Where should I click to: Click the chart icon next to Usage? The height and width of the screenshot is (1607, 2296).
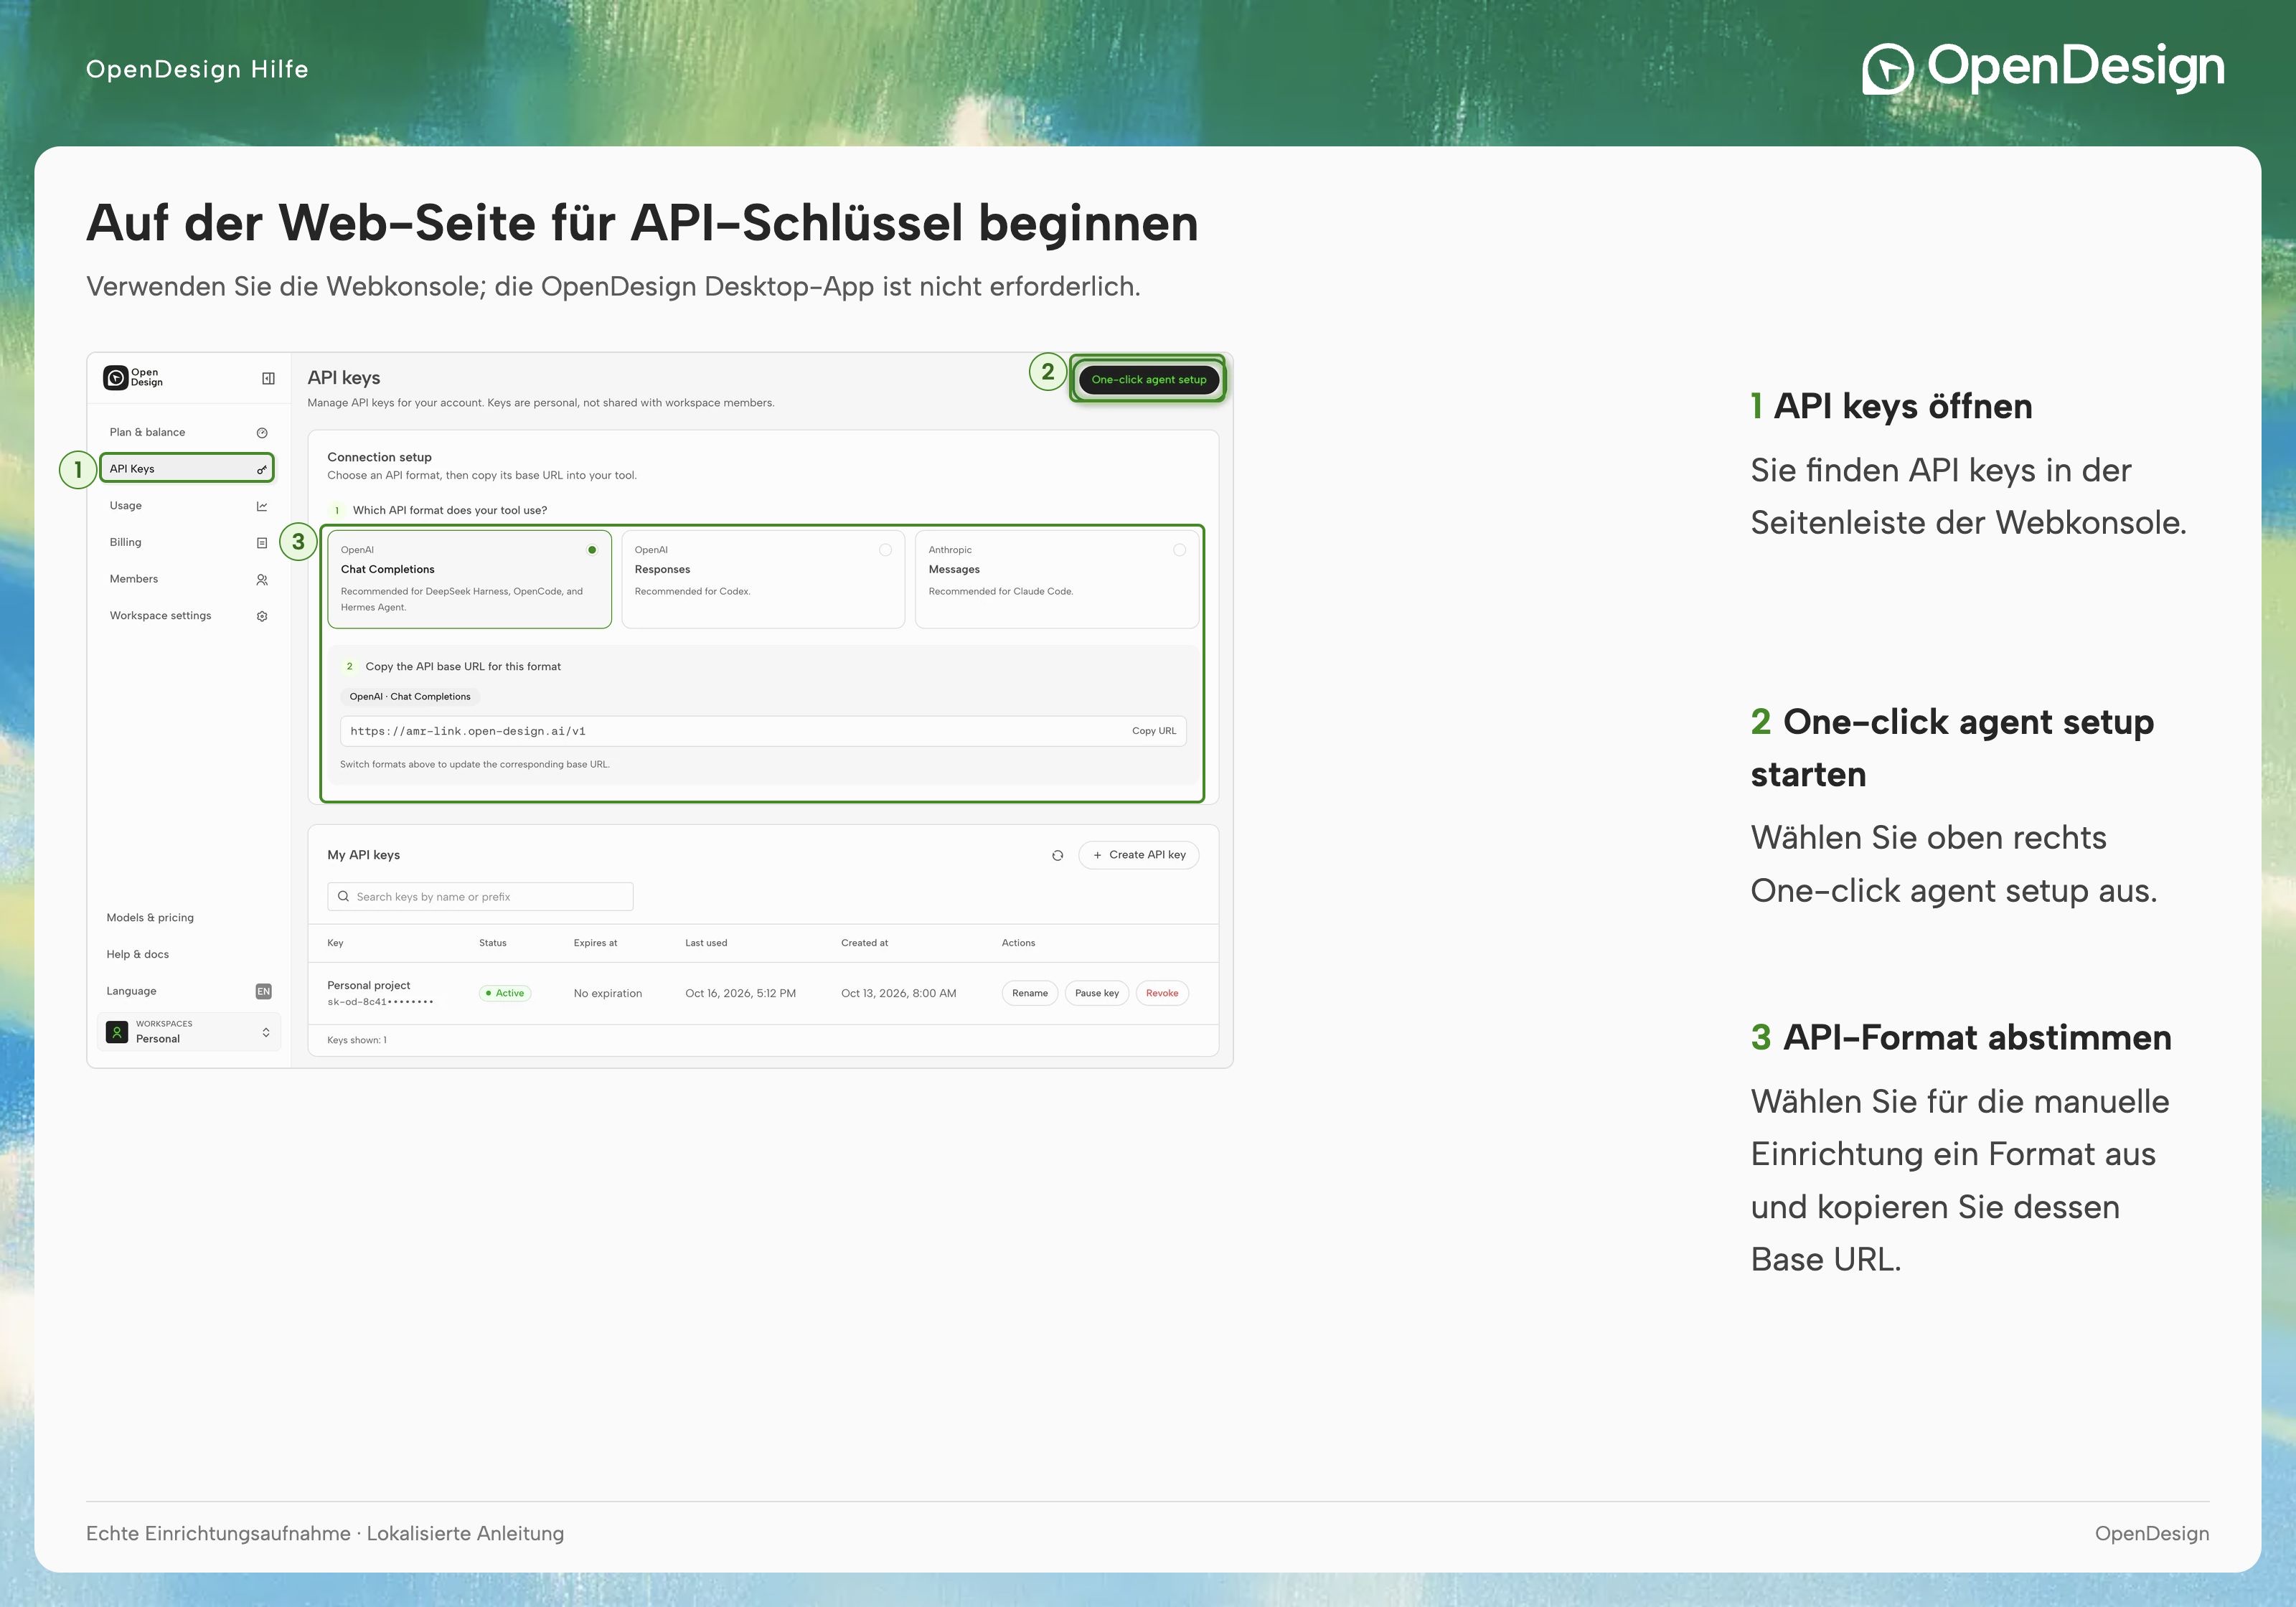262,506
